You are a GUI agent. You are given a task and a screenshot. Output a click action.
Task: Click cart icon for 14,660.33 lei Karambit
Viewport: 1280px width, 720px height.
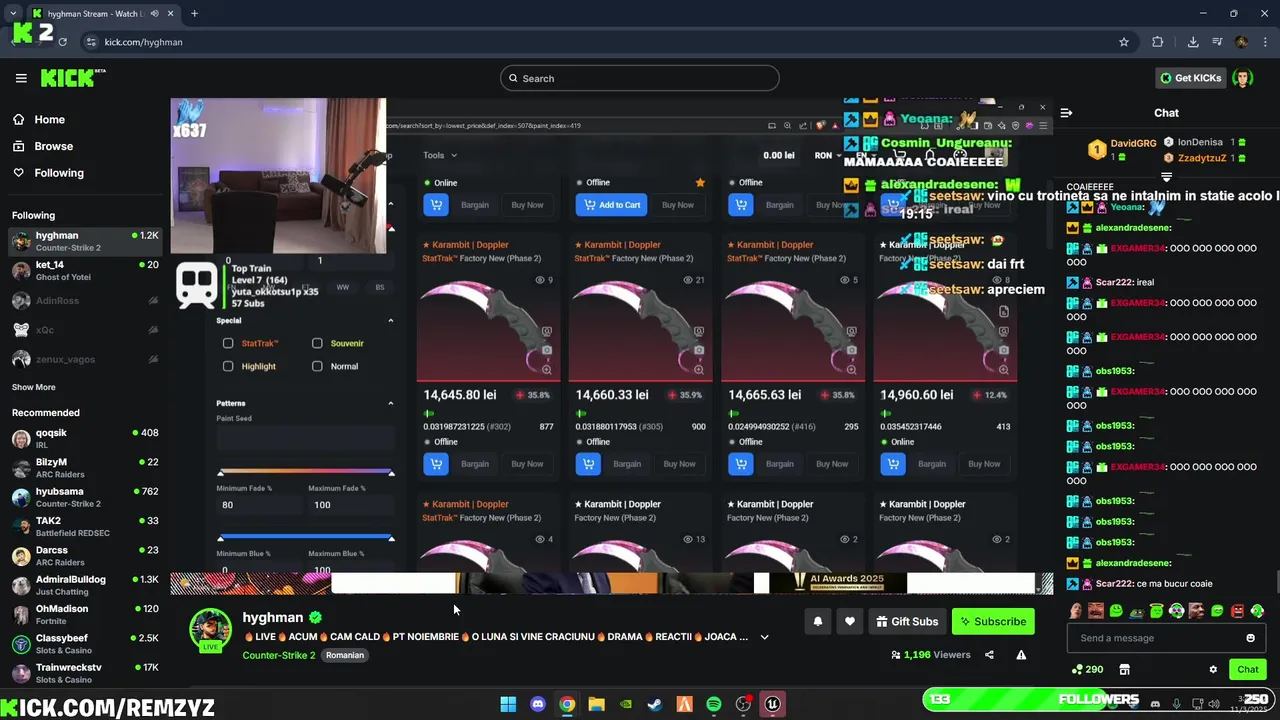pos(588,464)
